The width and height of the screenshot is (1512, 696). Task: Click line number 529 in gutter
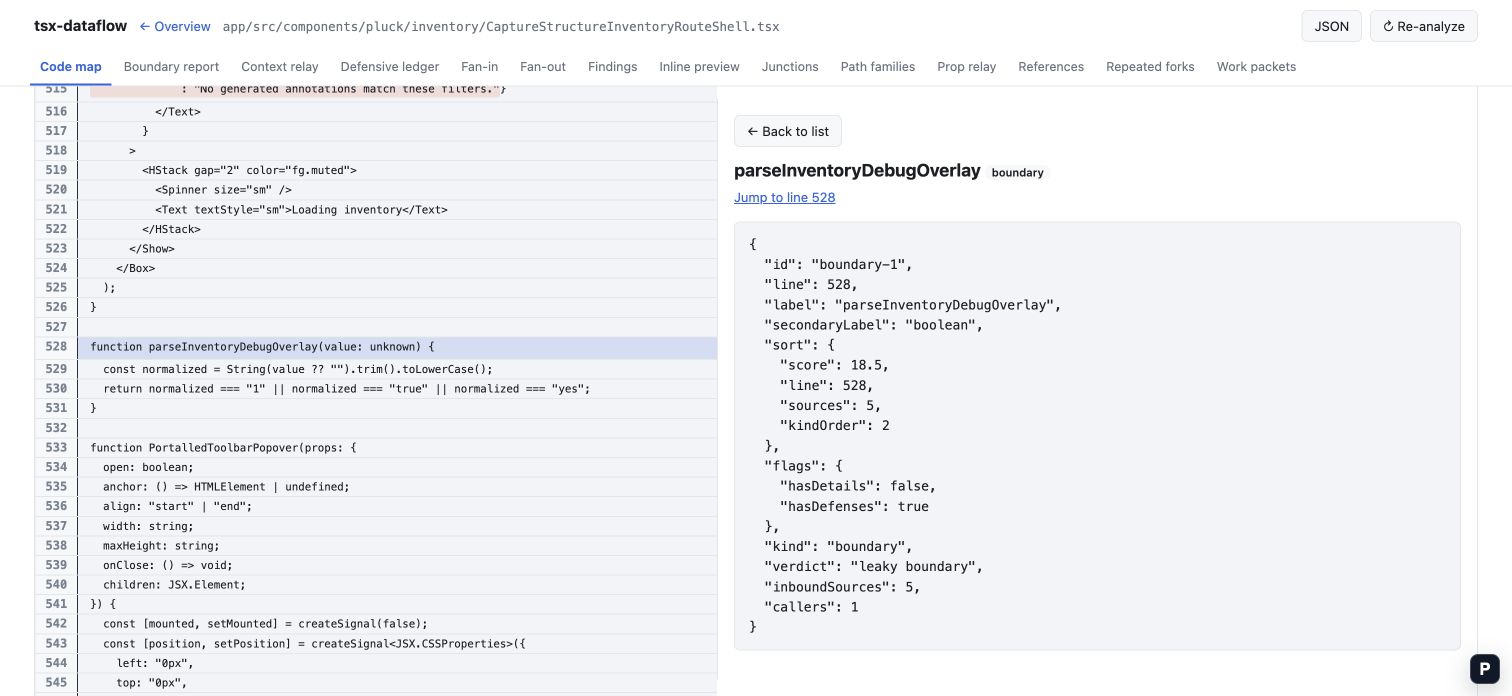coord(56,369)
